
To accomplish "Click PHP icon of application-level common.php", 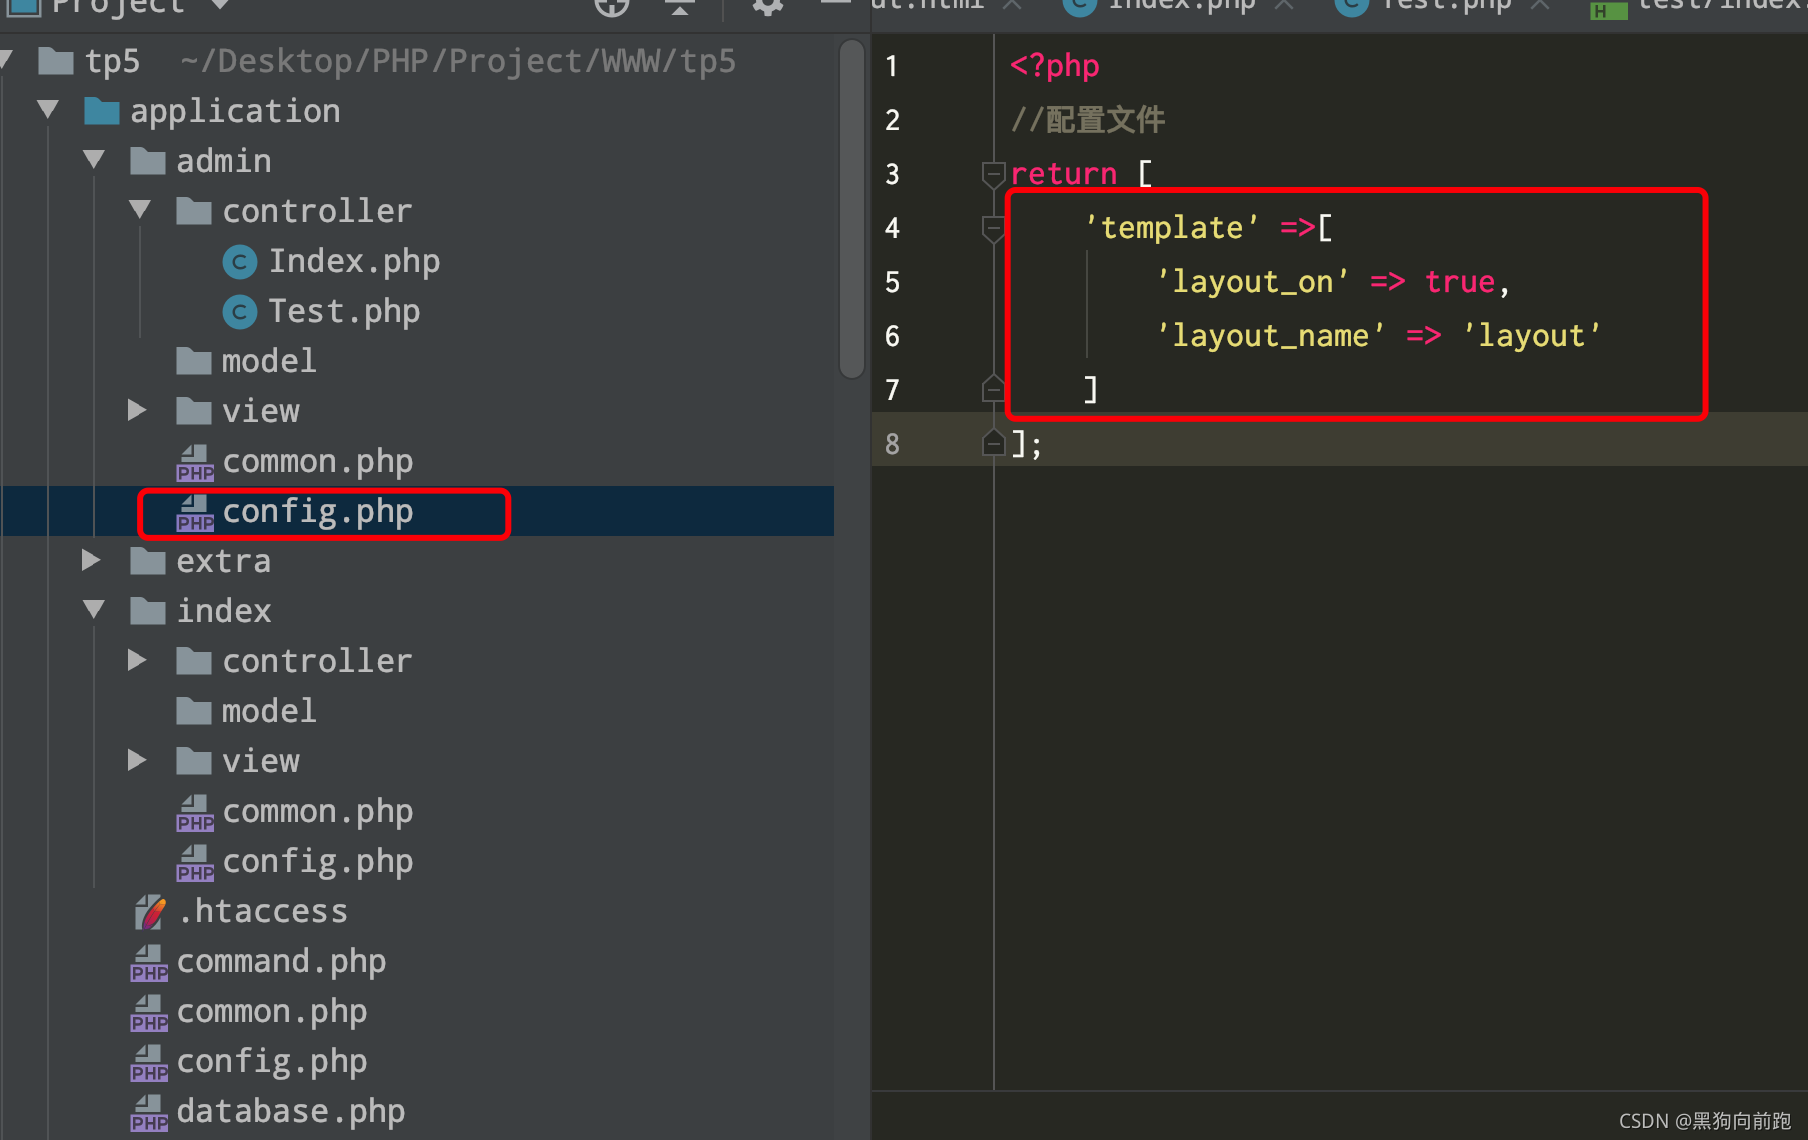I will (x=149, y=1013).
